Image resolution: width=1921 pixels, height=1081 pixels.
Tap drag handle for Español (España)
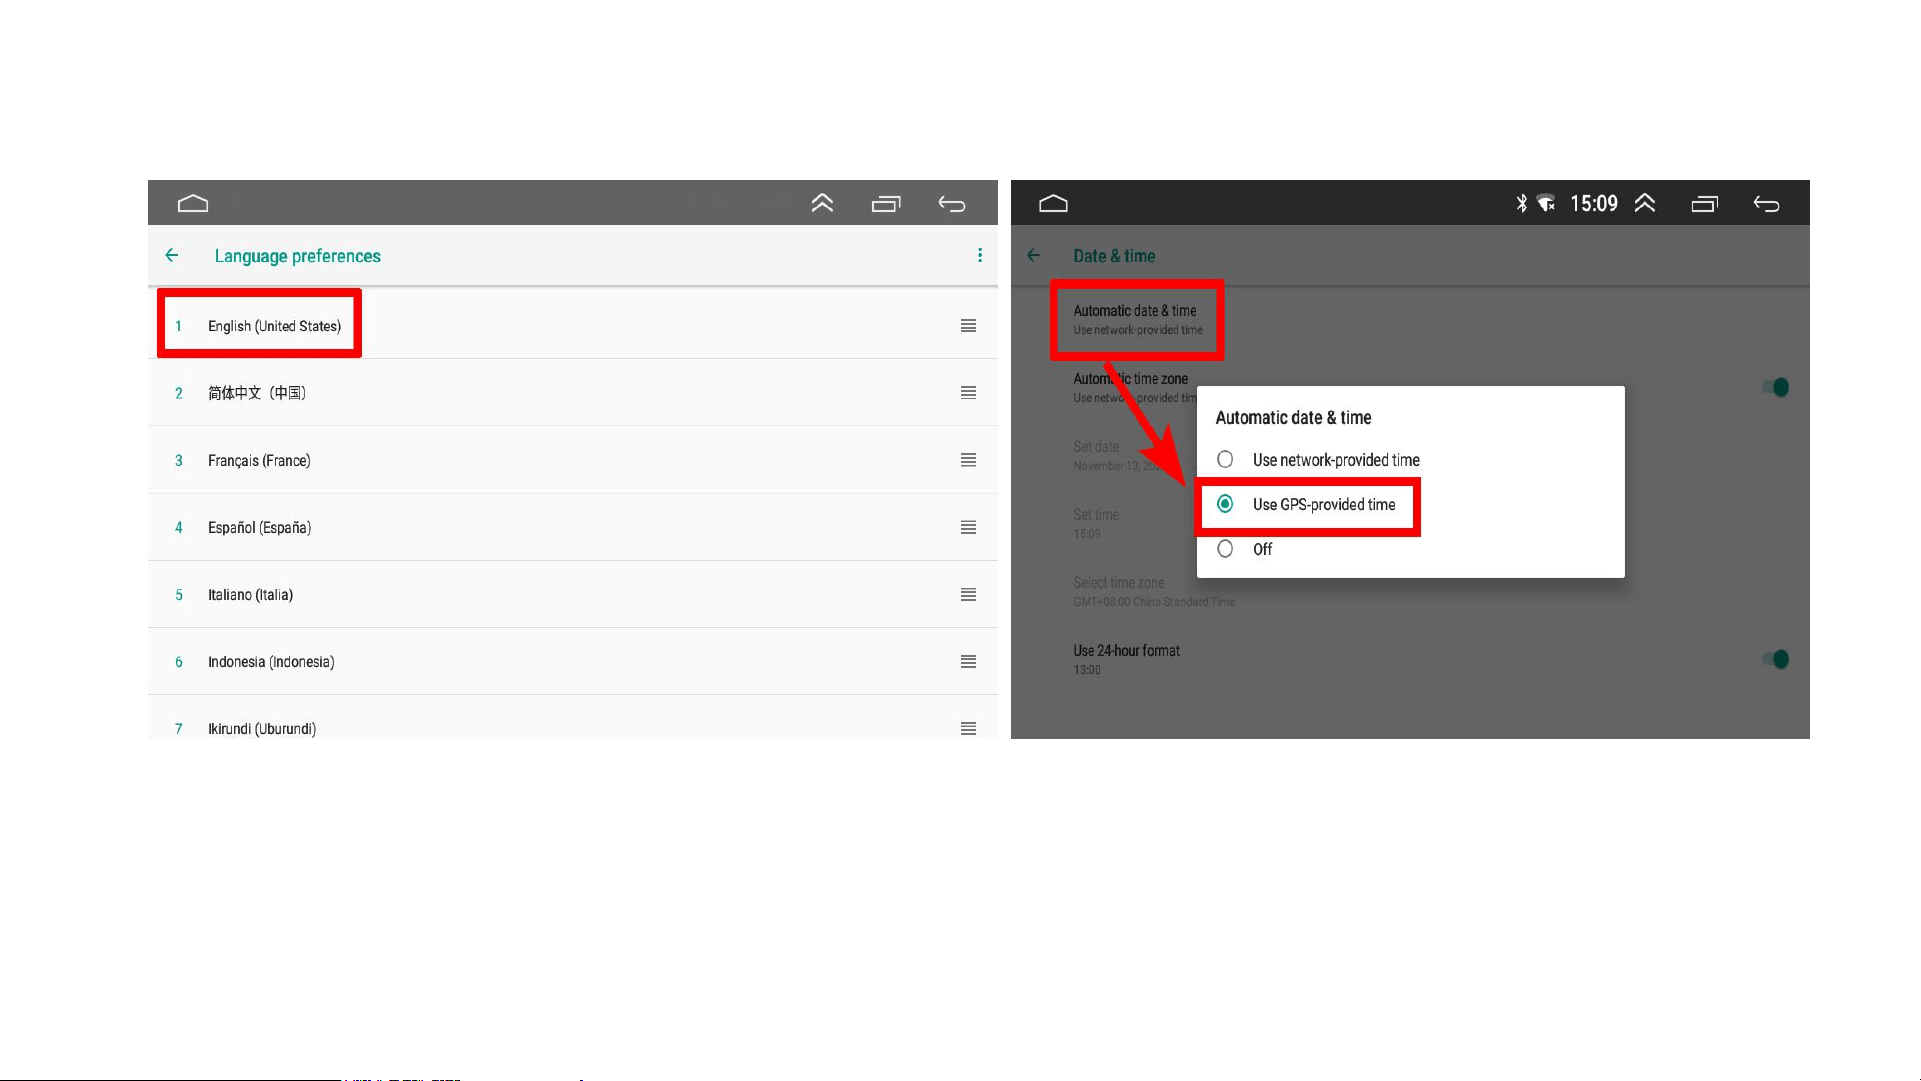pos(968,527)
